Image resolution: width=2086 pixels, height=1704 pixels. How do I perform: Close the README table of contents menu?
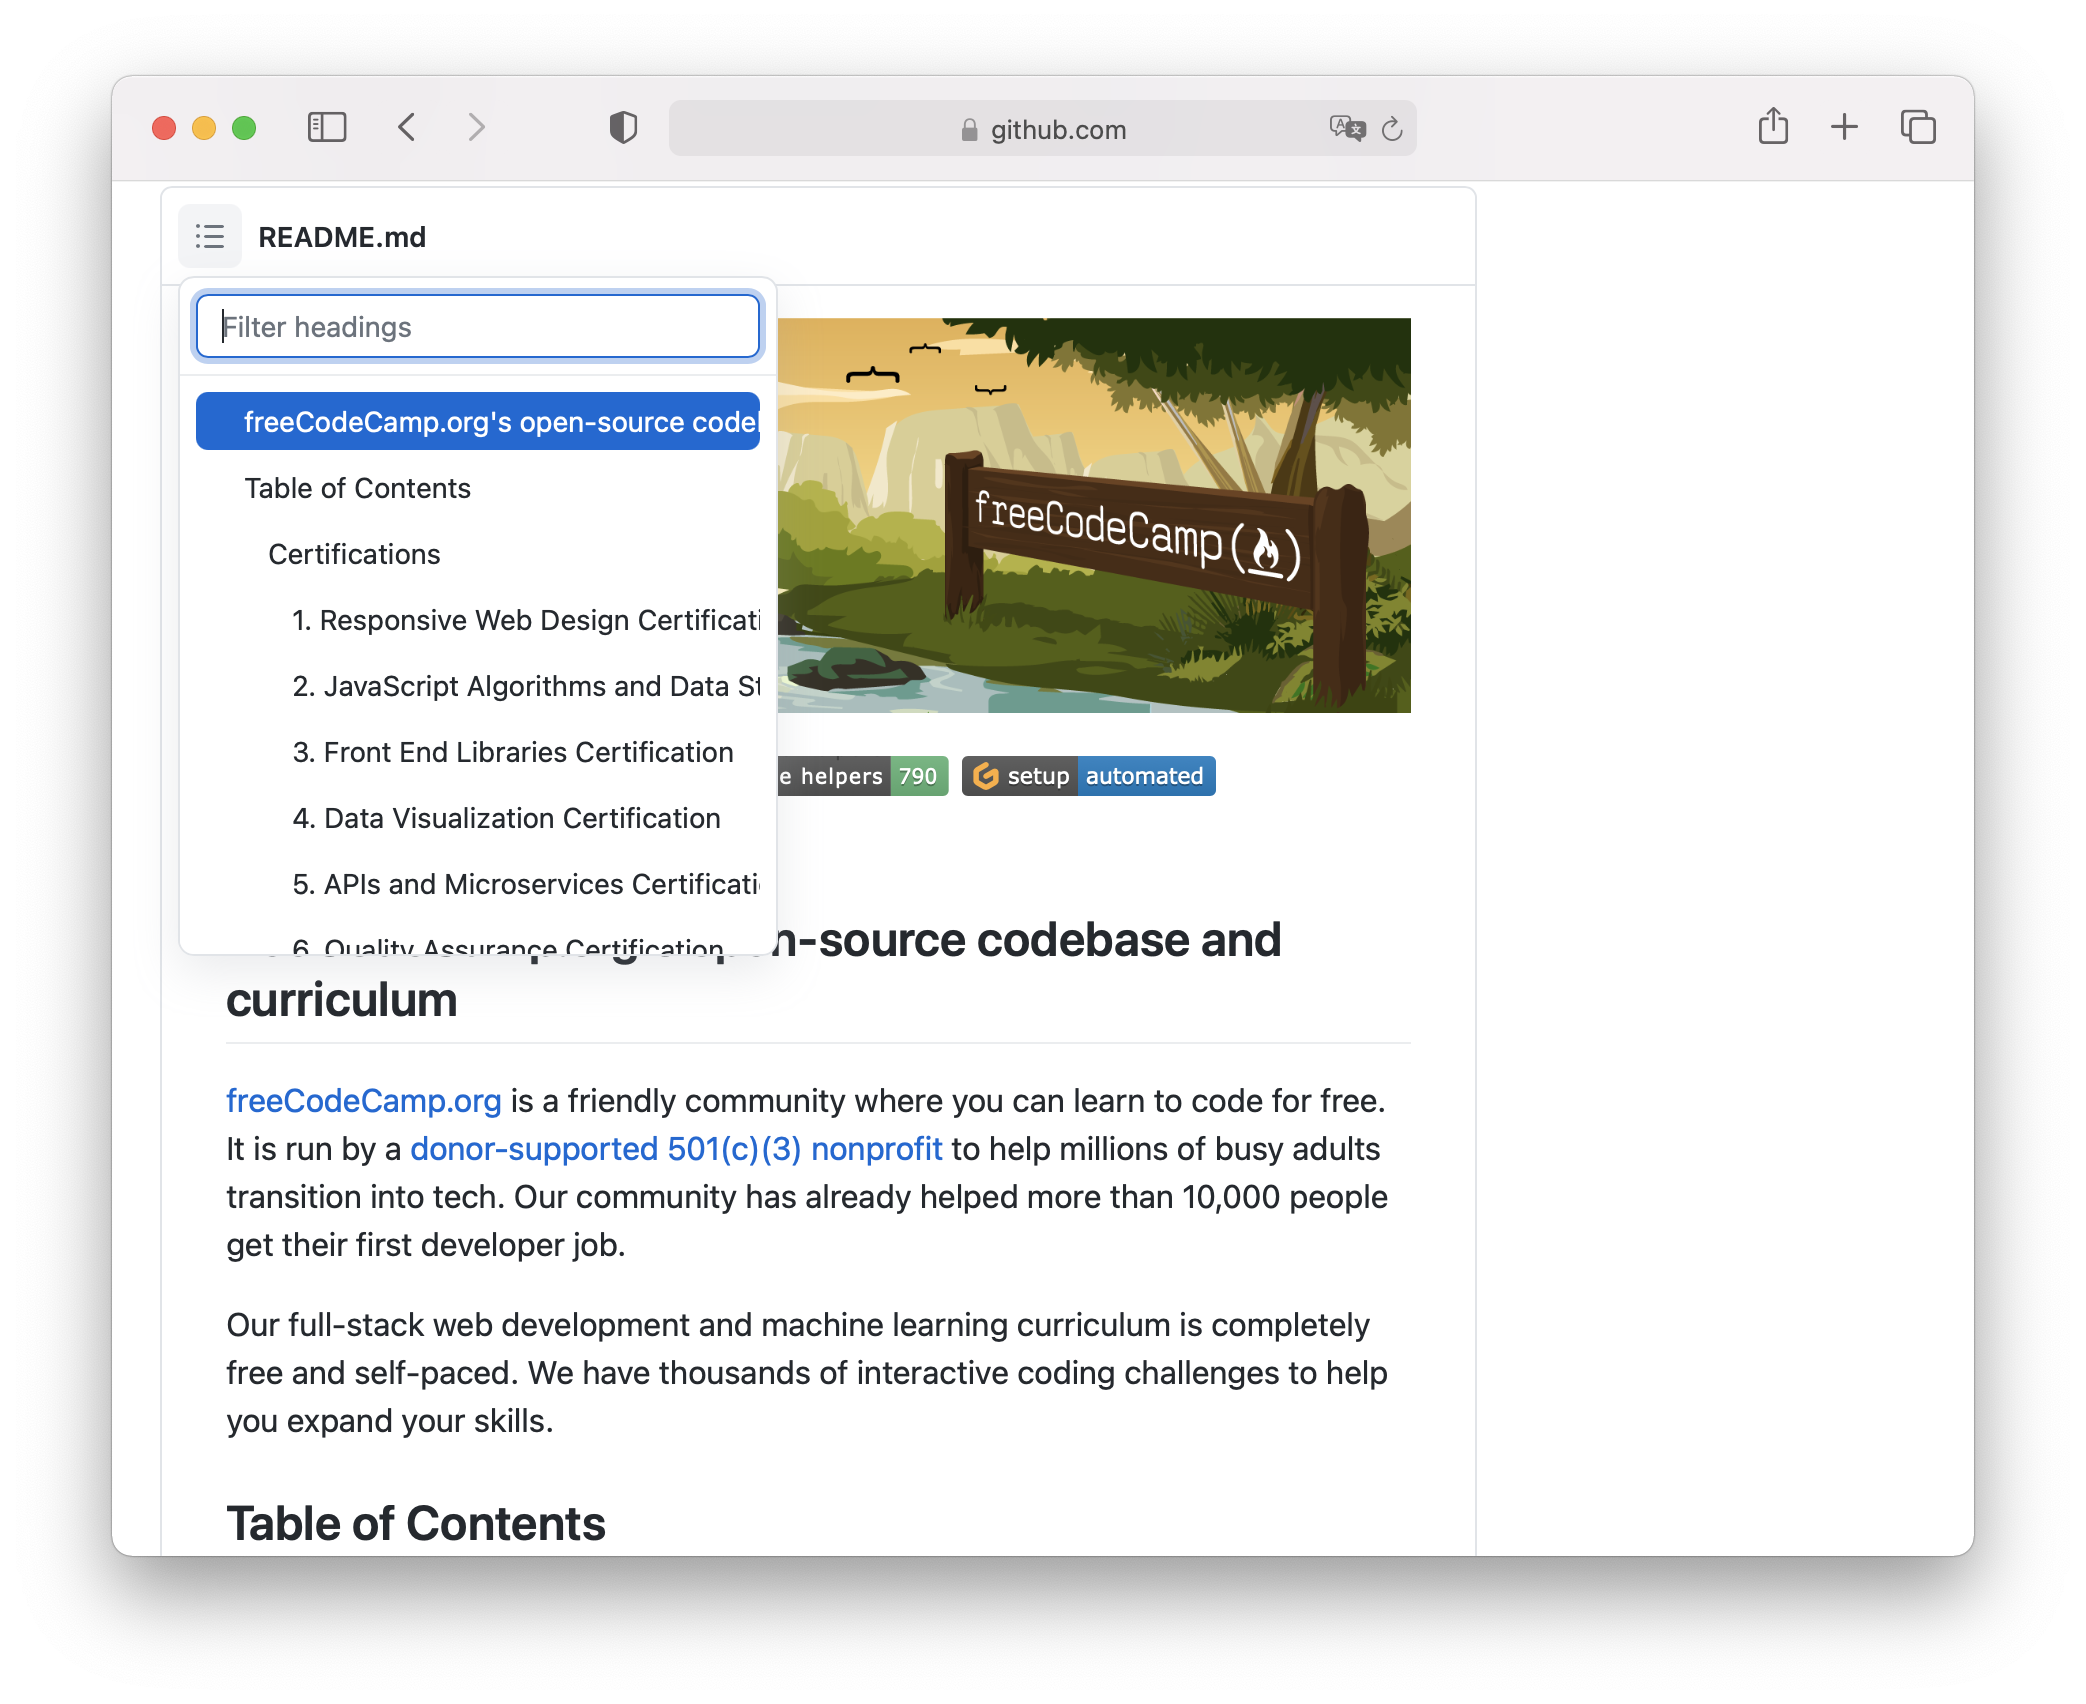coord(210,236)
